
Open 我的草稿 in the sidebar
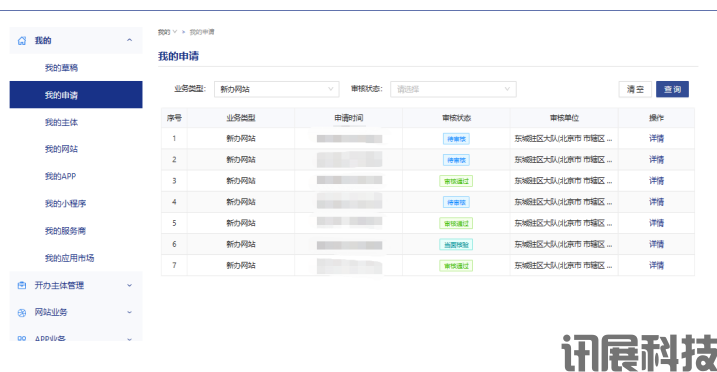[61, 68]
